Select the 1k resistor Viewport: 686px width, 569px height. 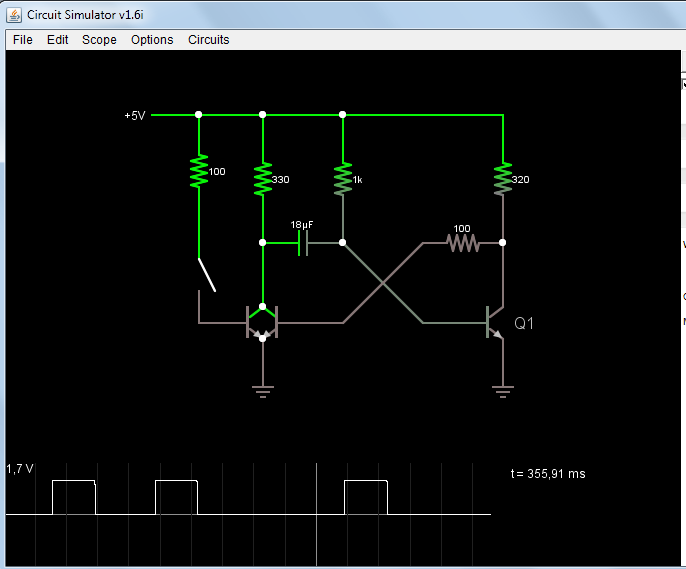coord(343,179)
